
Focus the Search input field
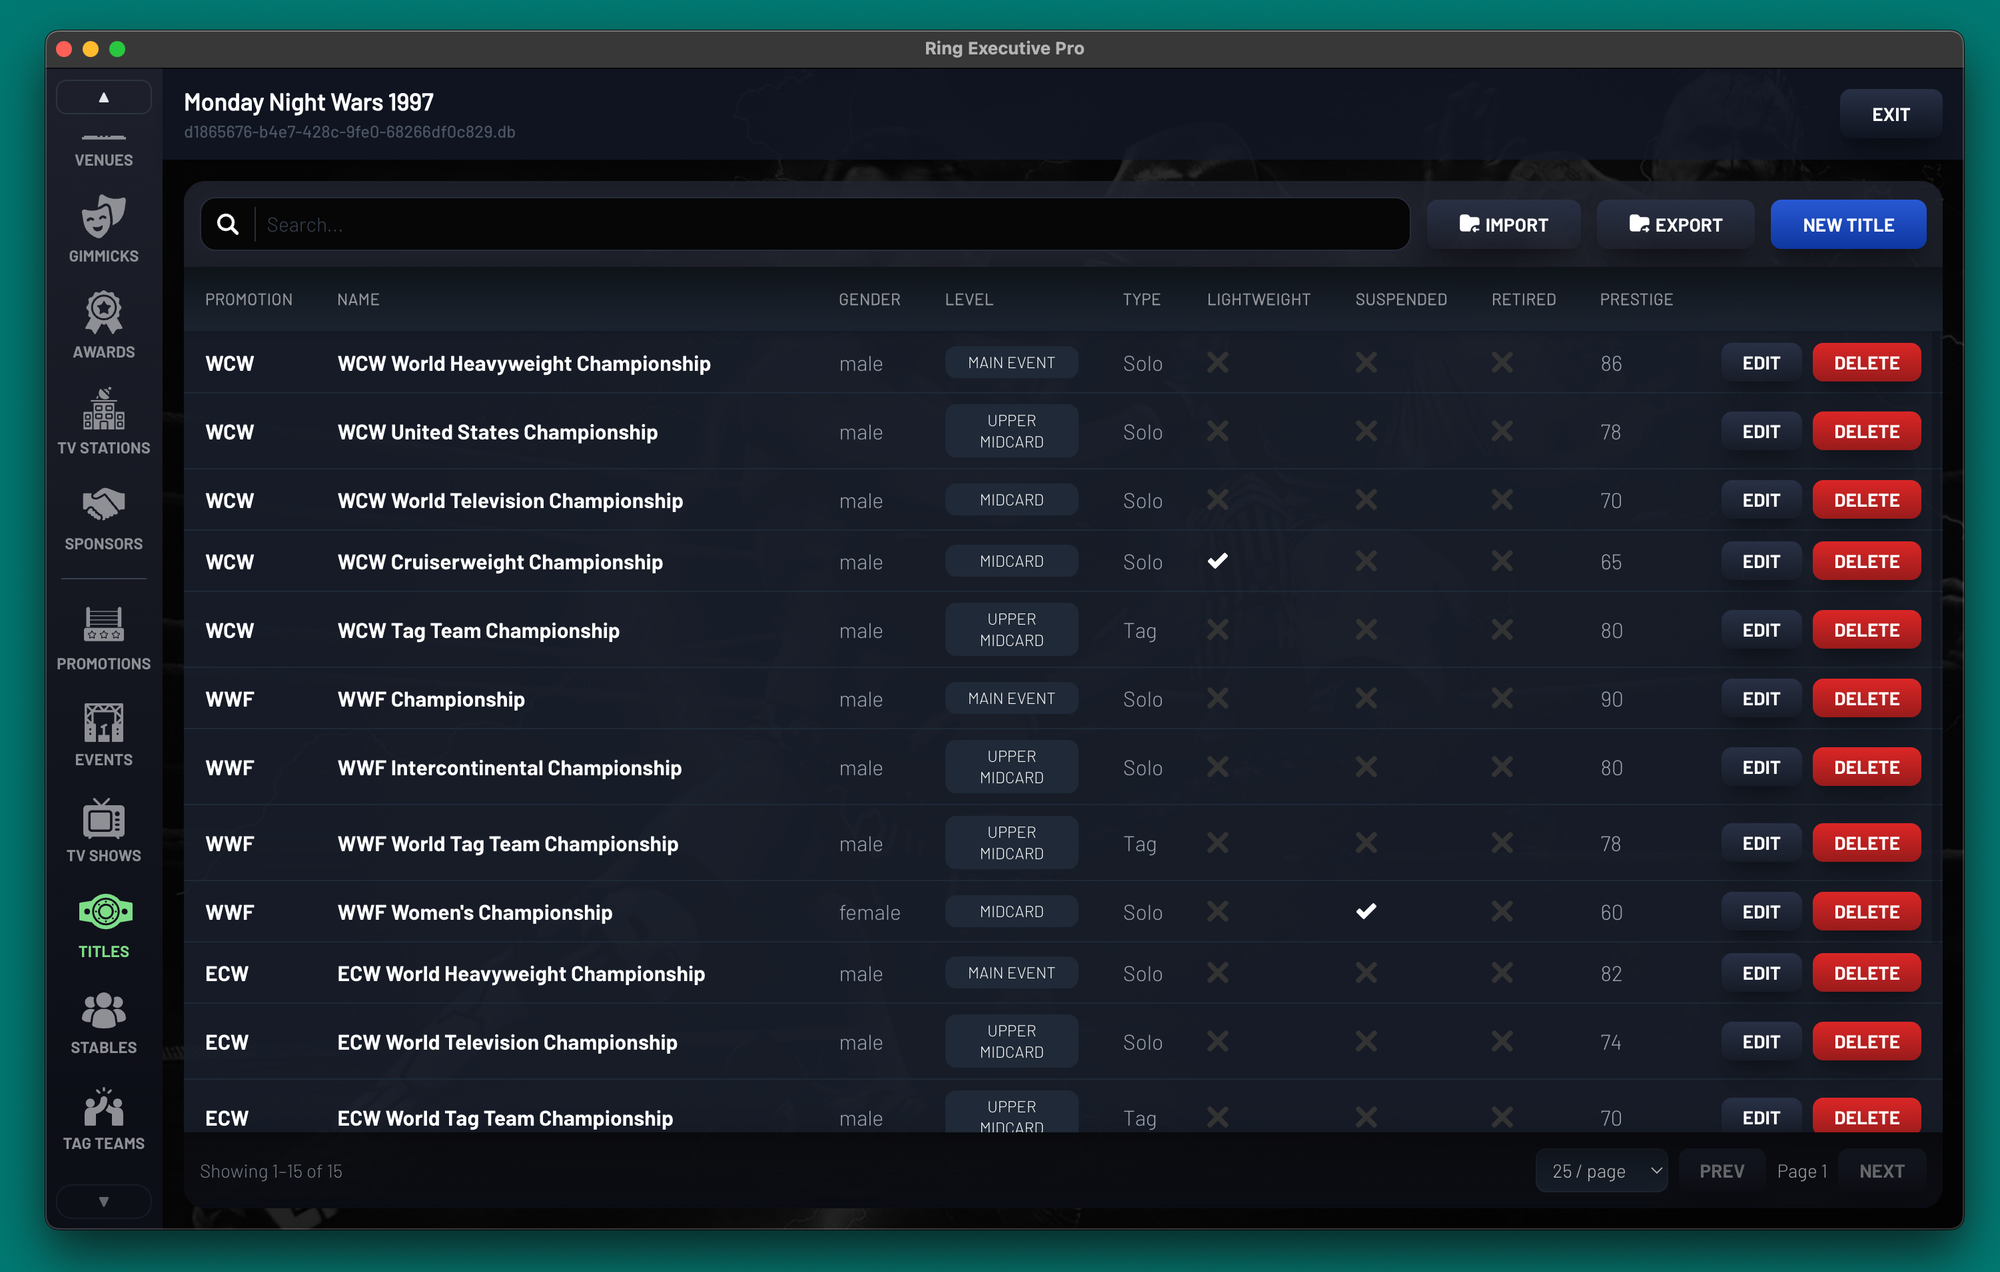(830, 225)
